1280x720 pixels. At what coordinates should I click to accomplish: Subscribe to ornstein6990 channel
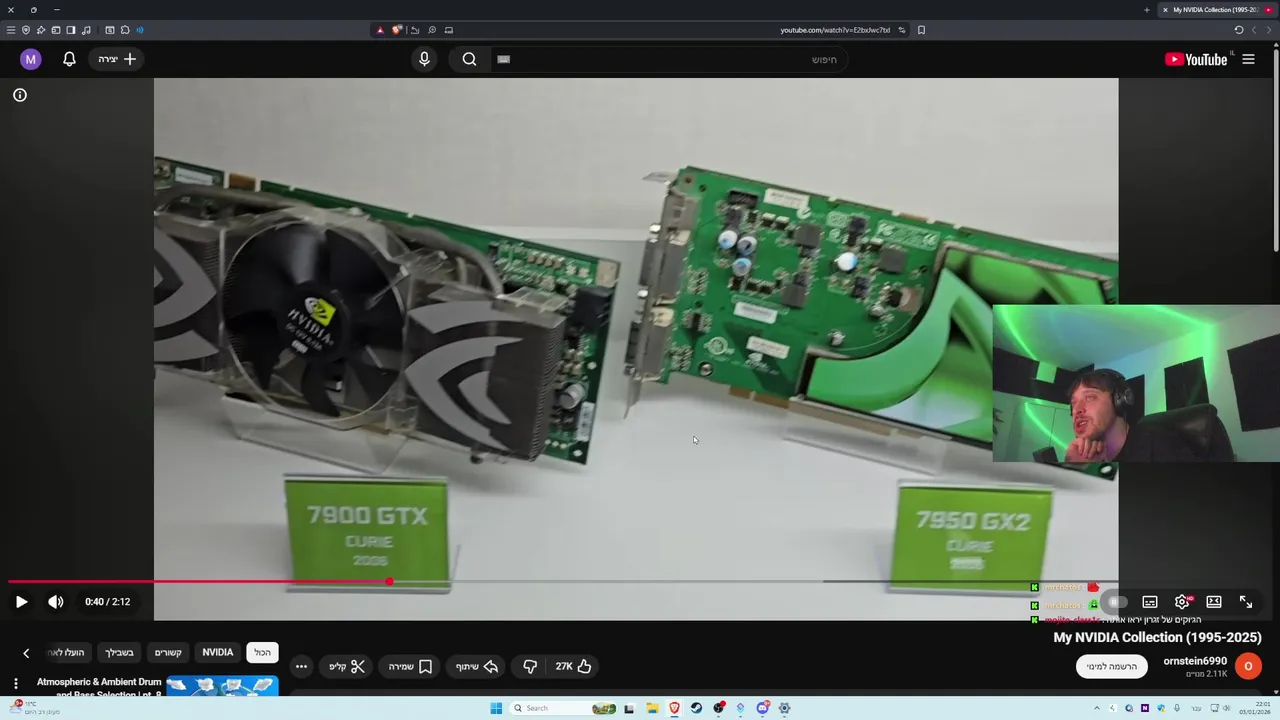(x=1112, y=667)
